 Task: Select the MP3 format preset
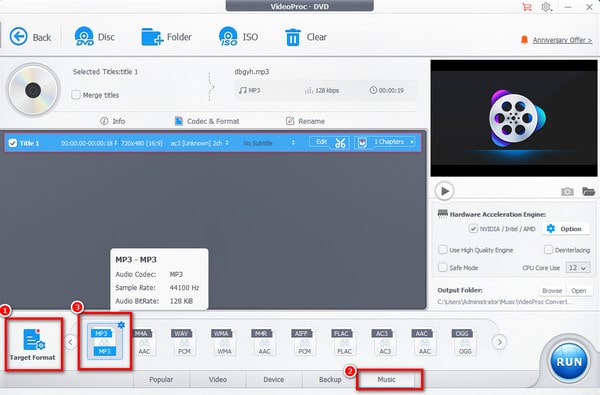coord(104,342)
